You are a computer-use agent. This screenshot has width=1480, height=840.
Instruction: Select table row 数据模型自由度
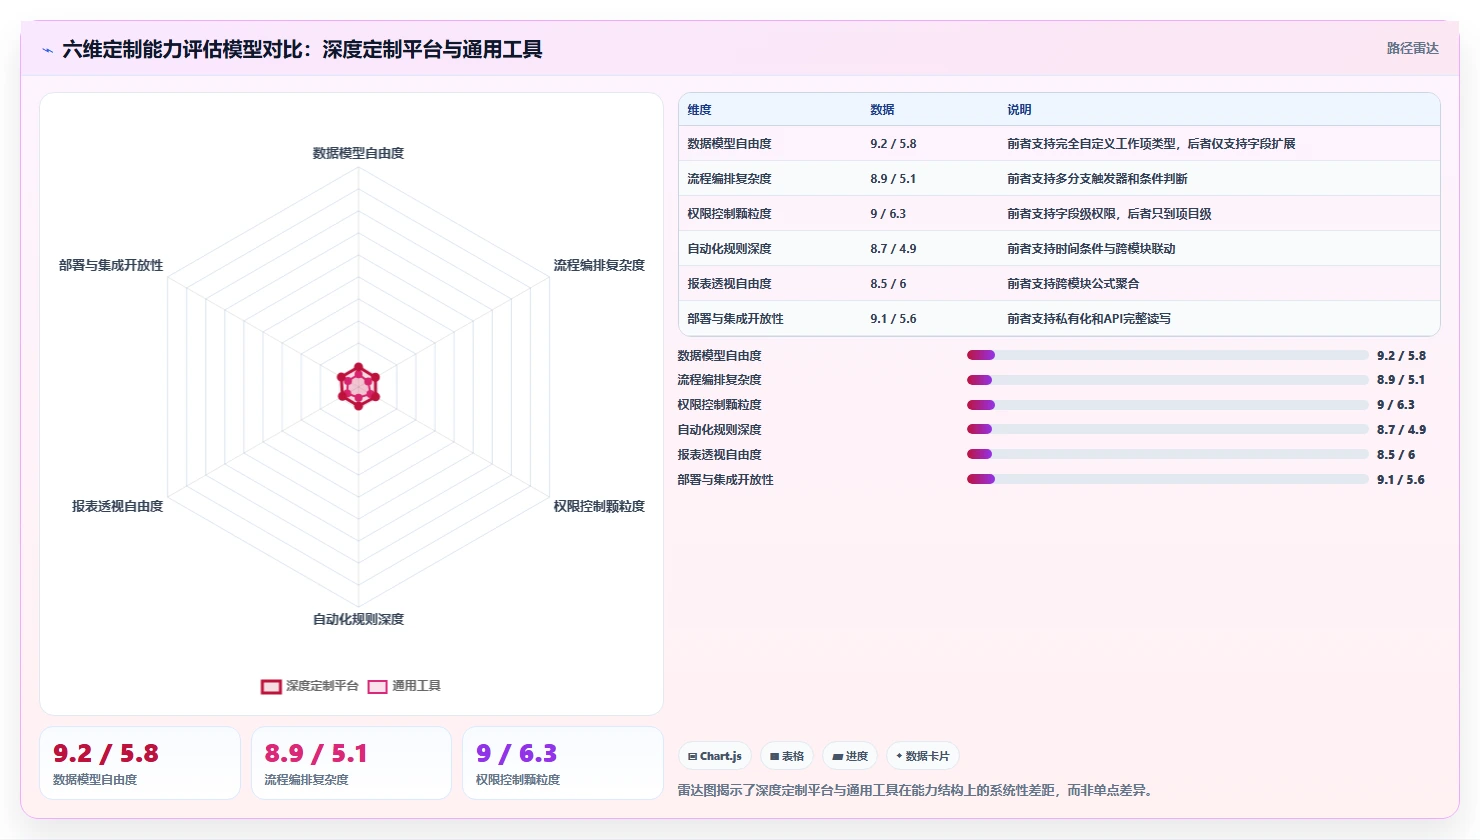(x=1059, y=144)
